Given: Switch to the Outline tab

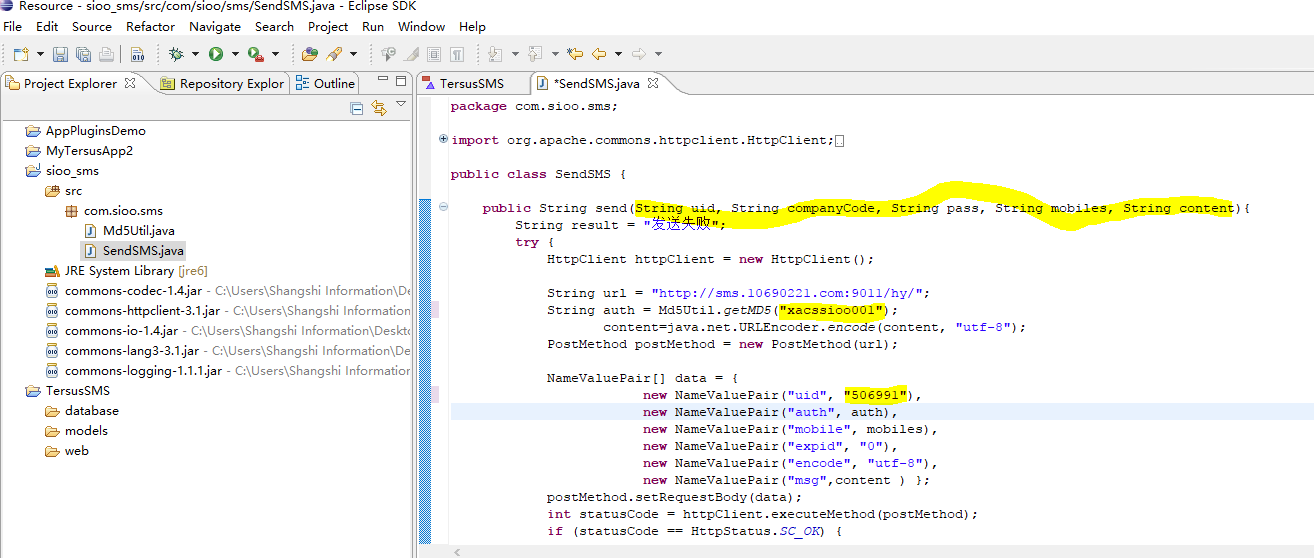Looking at the screenshot, I should (325, 83).
